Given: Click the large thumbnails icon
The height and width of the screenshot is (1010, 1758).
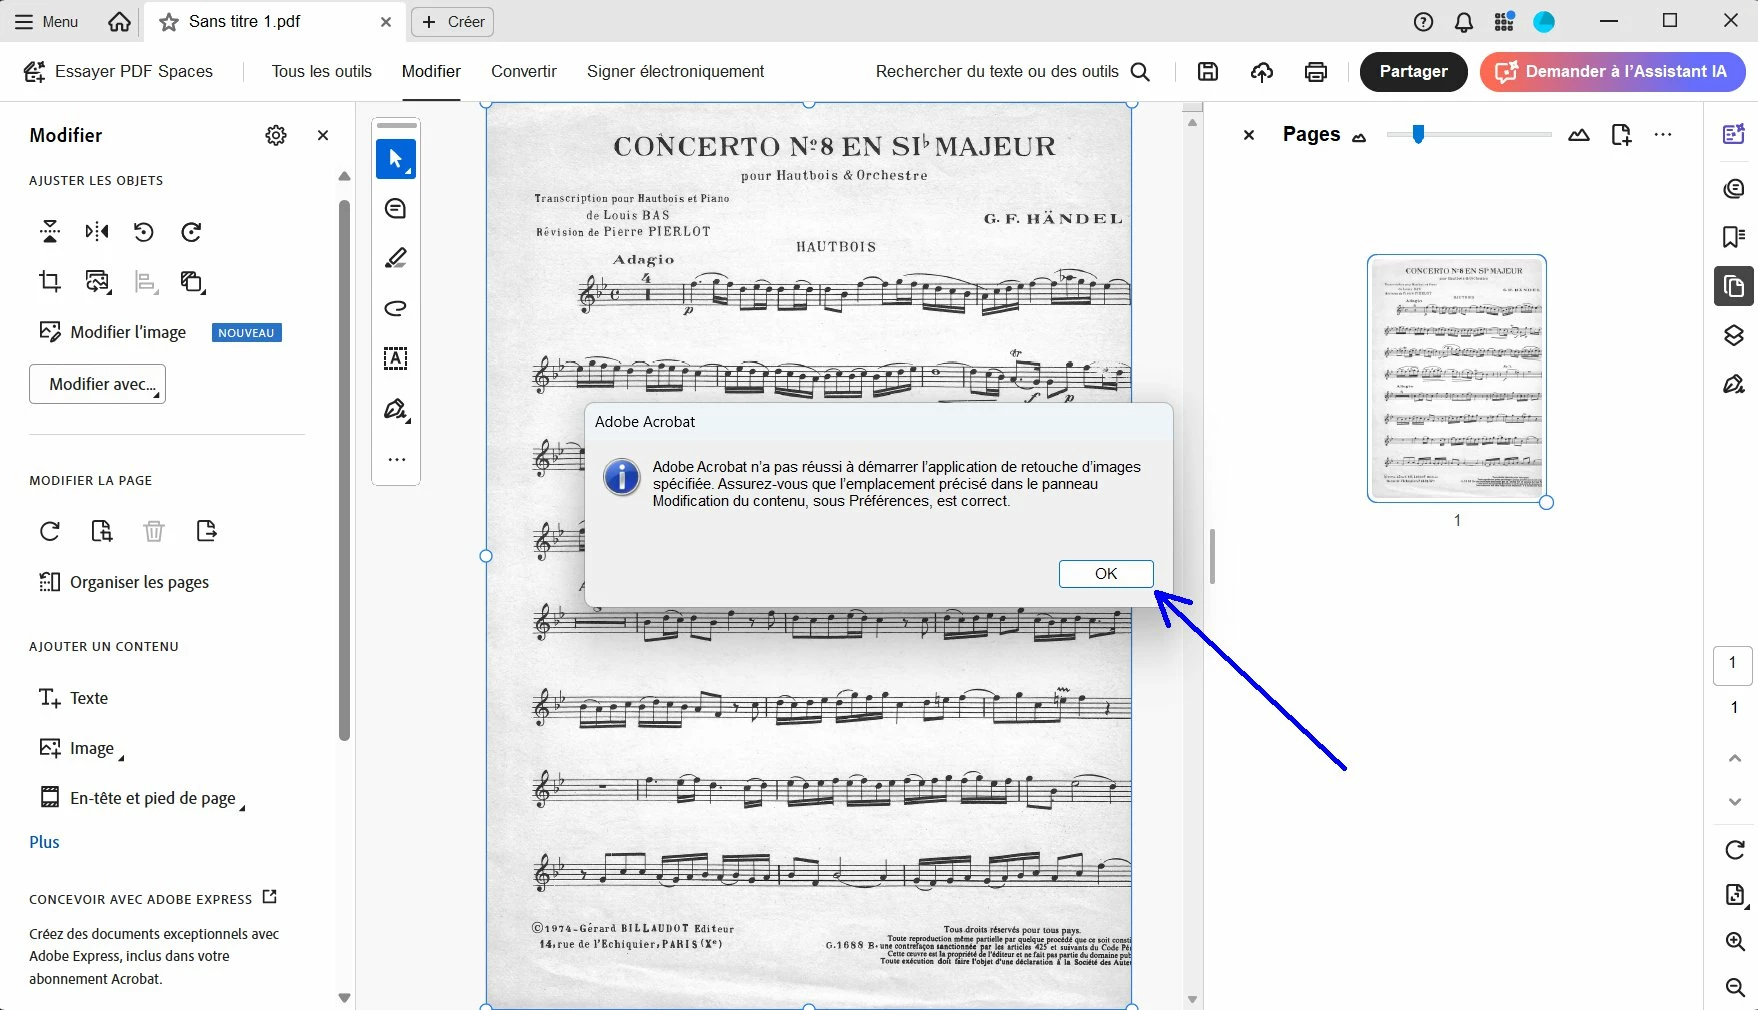Looking at the screenshot, I should (x=1579, y=135).
